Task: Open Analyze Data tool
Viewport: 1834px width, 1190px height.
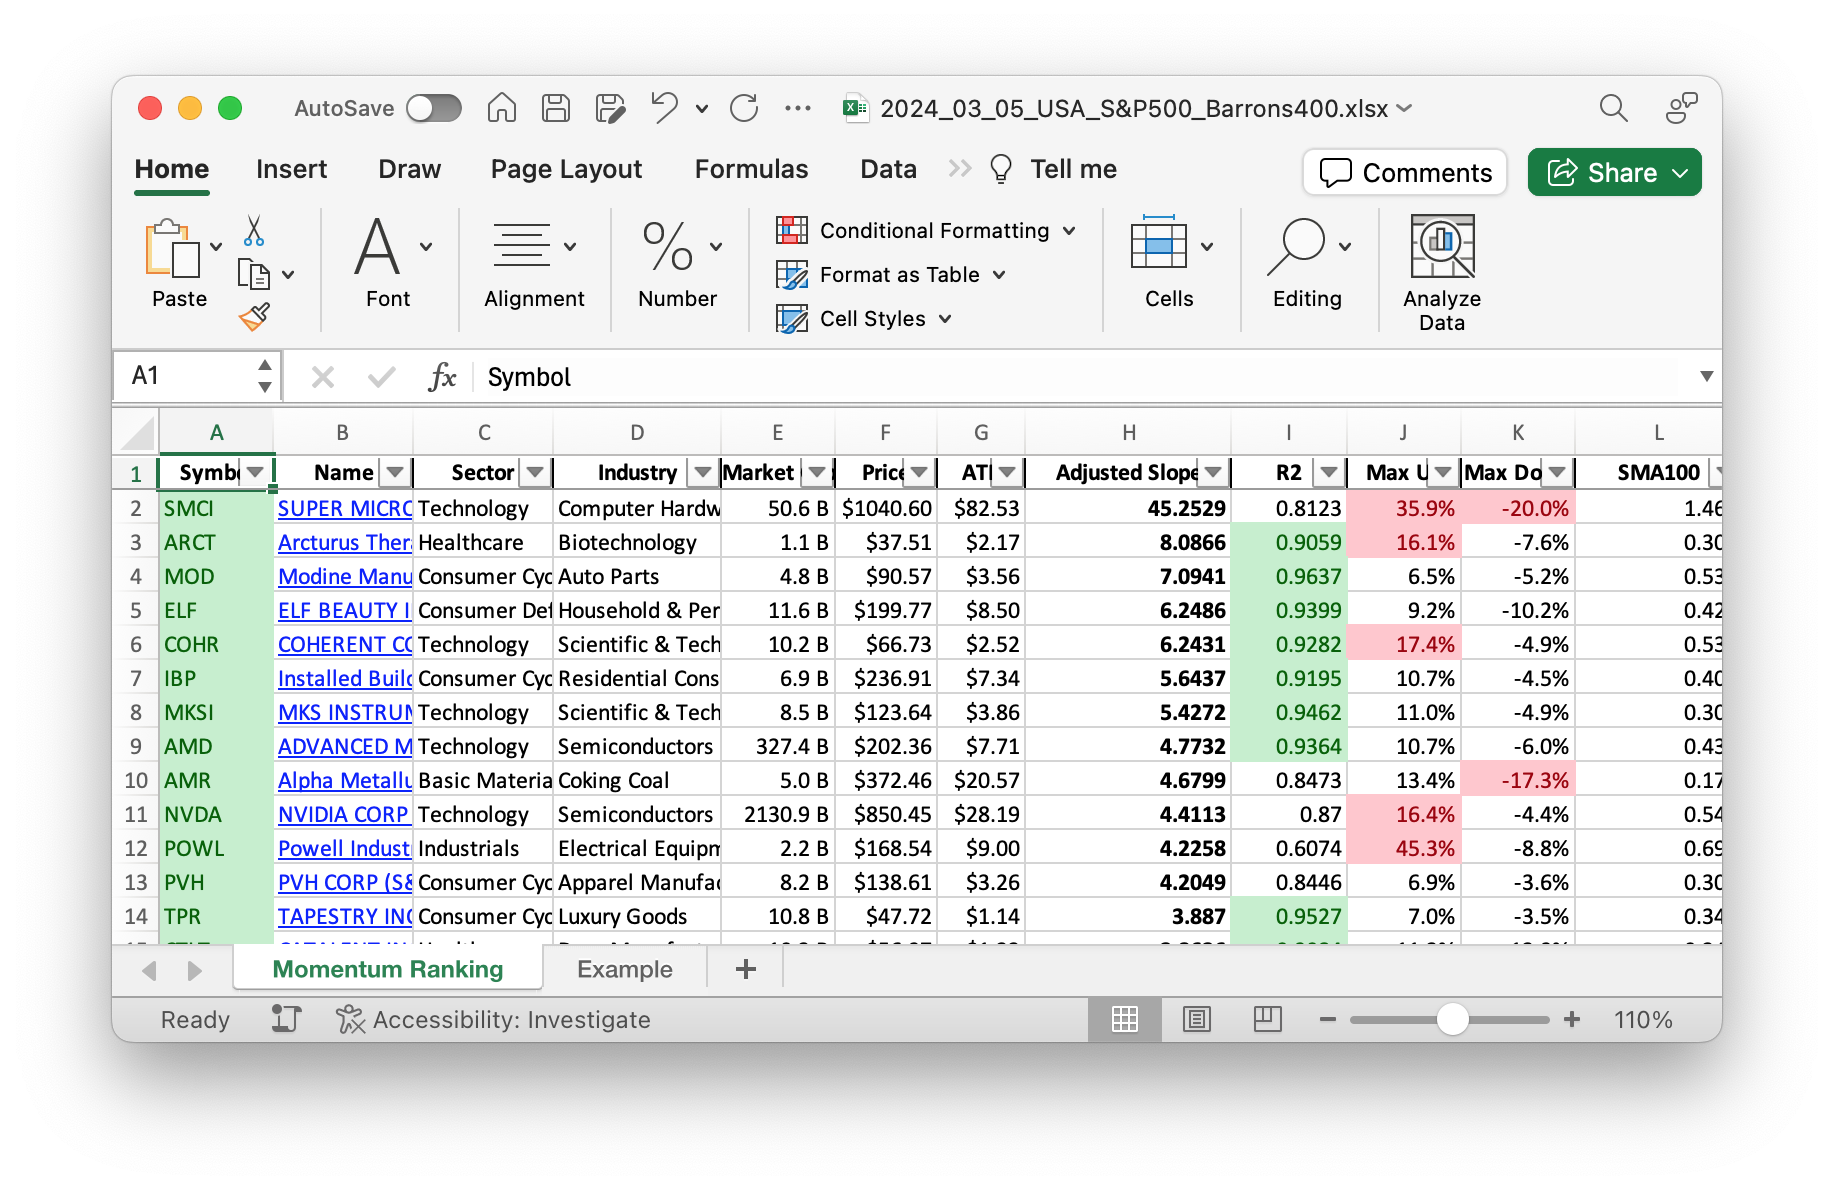Action: click(x=1441, y=273)
